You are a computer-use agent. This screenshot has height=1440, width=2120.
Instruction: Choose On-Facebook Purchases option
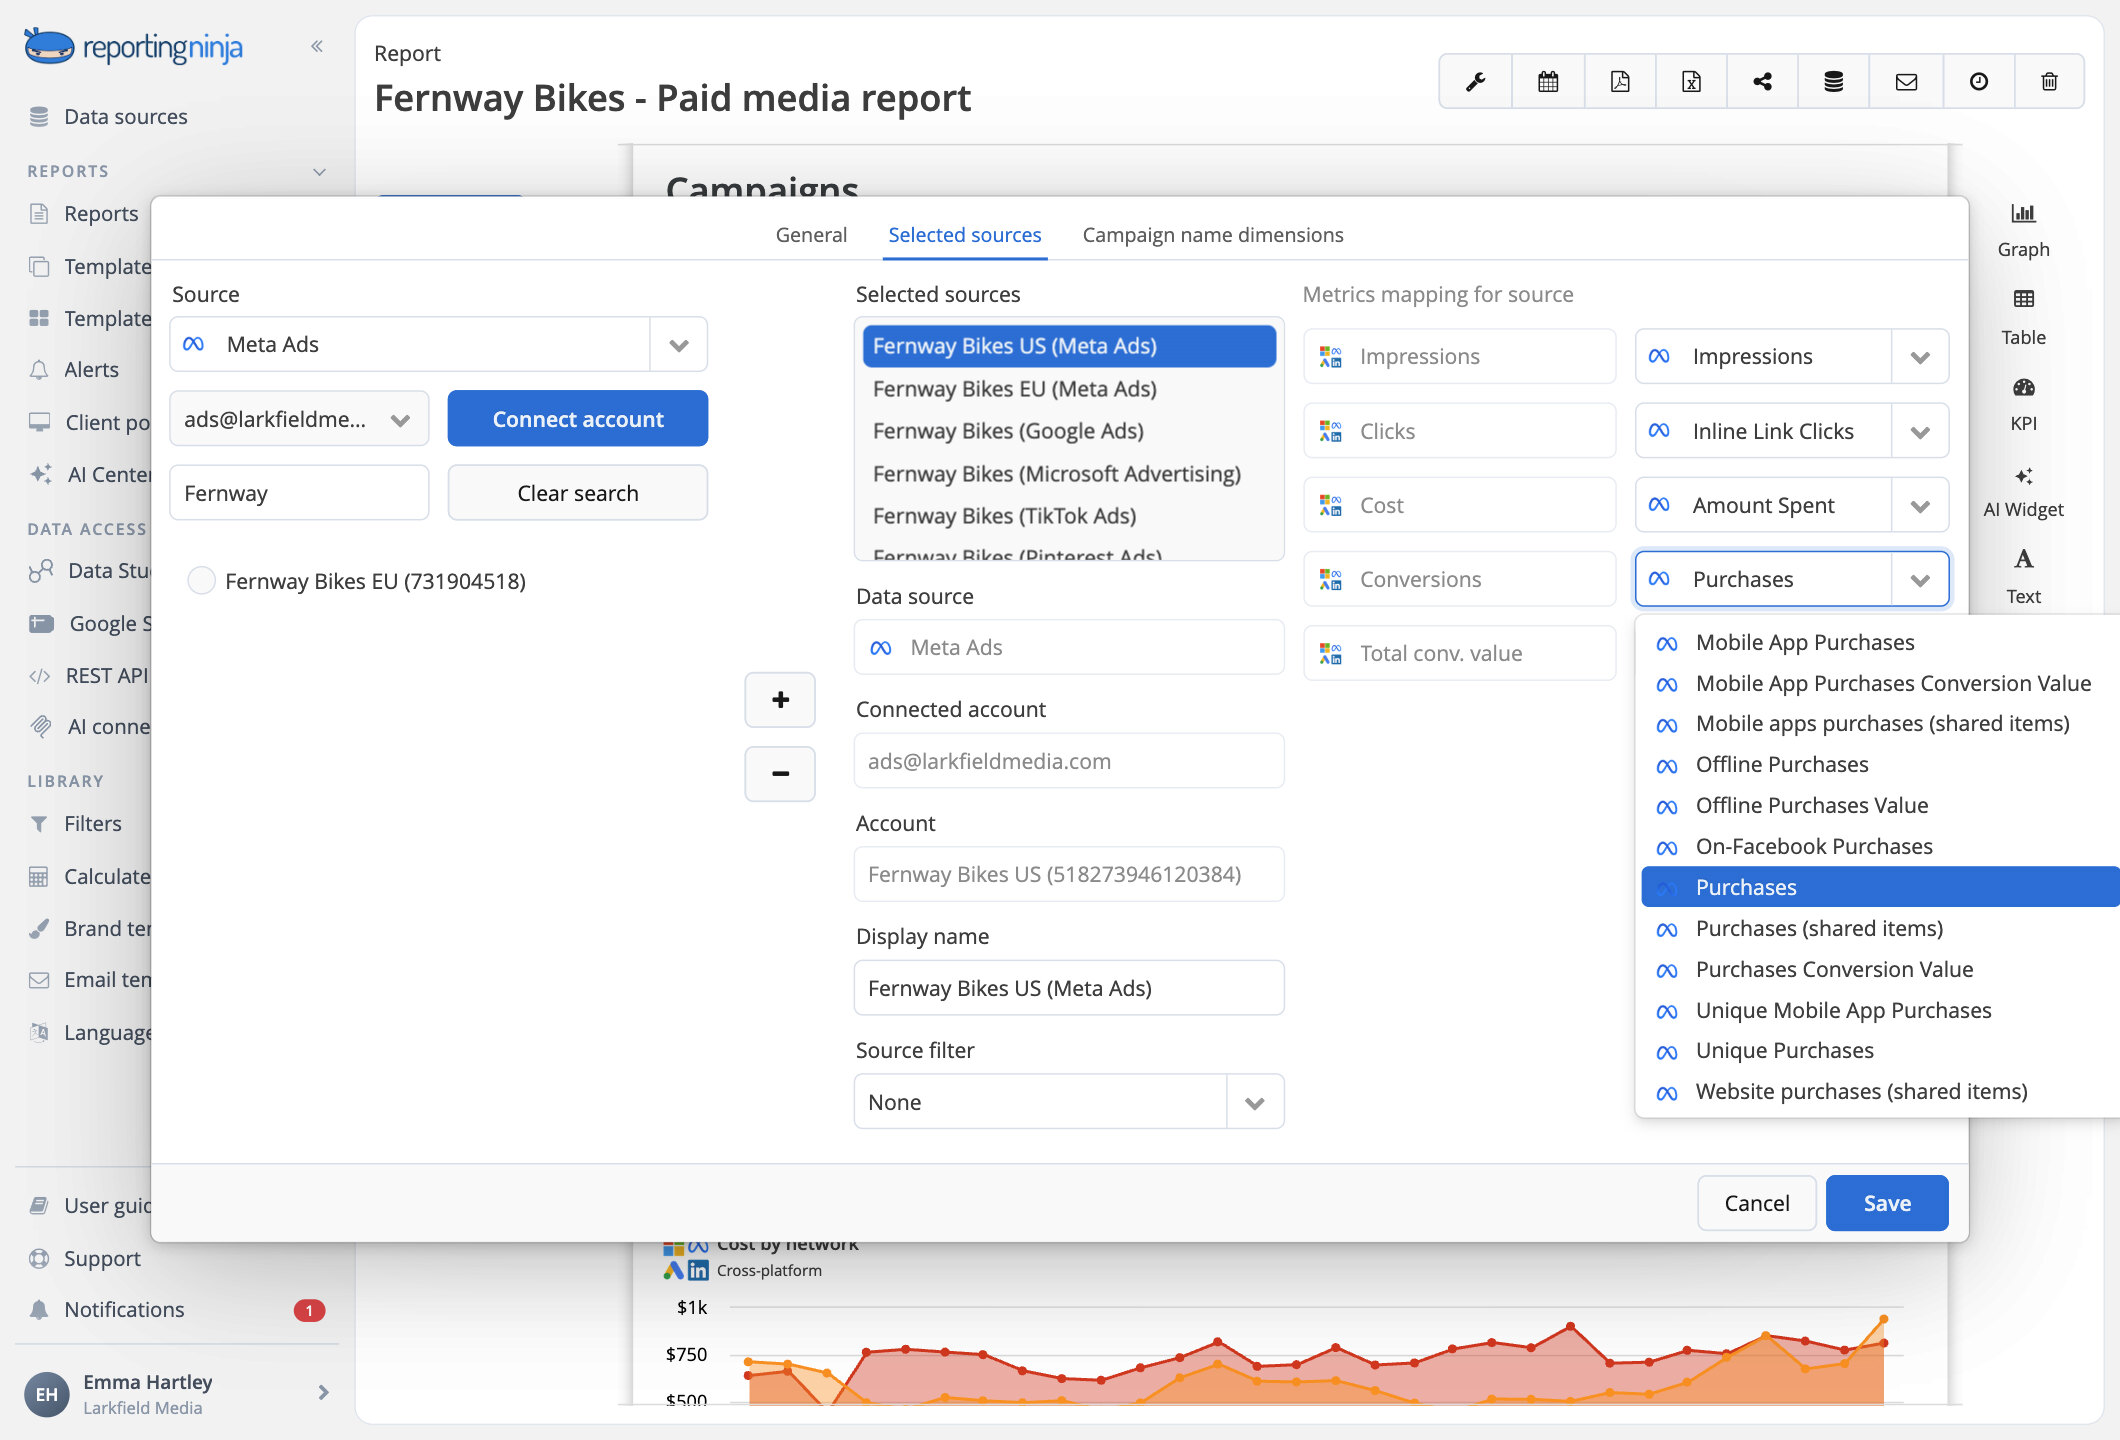pos(1880,846)
